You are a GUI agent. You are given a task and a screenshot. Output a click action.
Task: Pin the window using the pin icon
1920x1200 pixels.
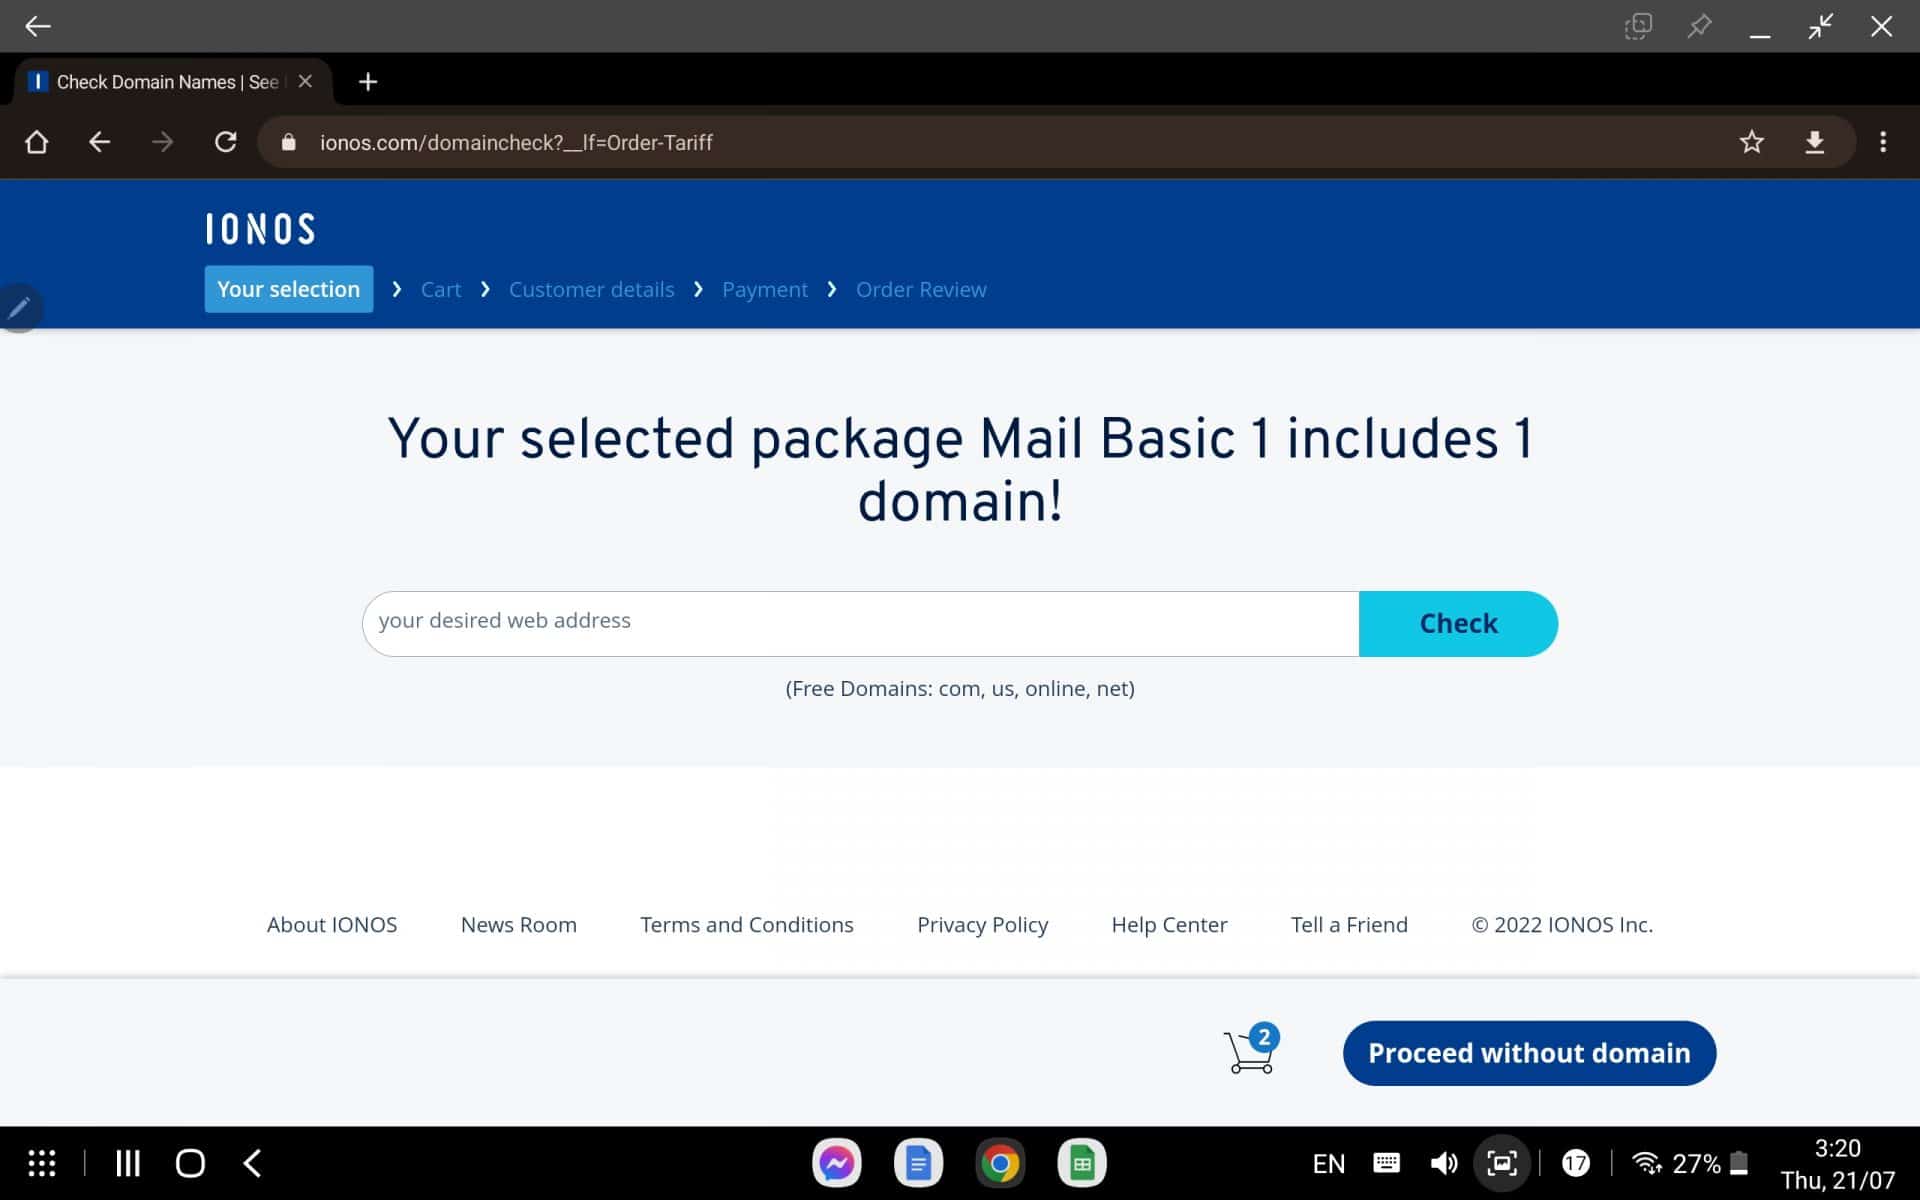pyautogui.click(x=1700, y=26)
